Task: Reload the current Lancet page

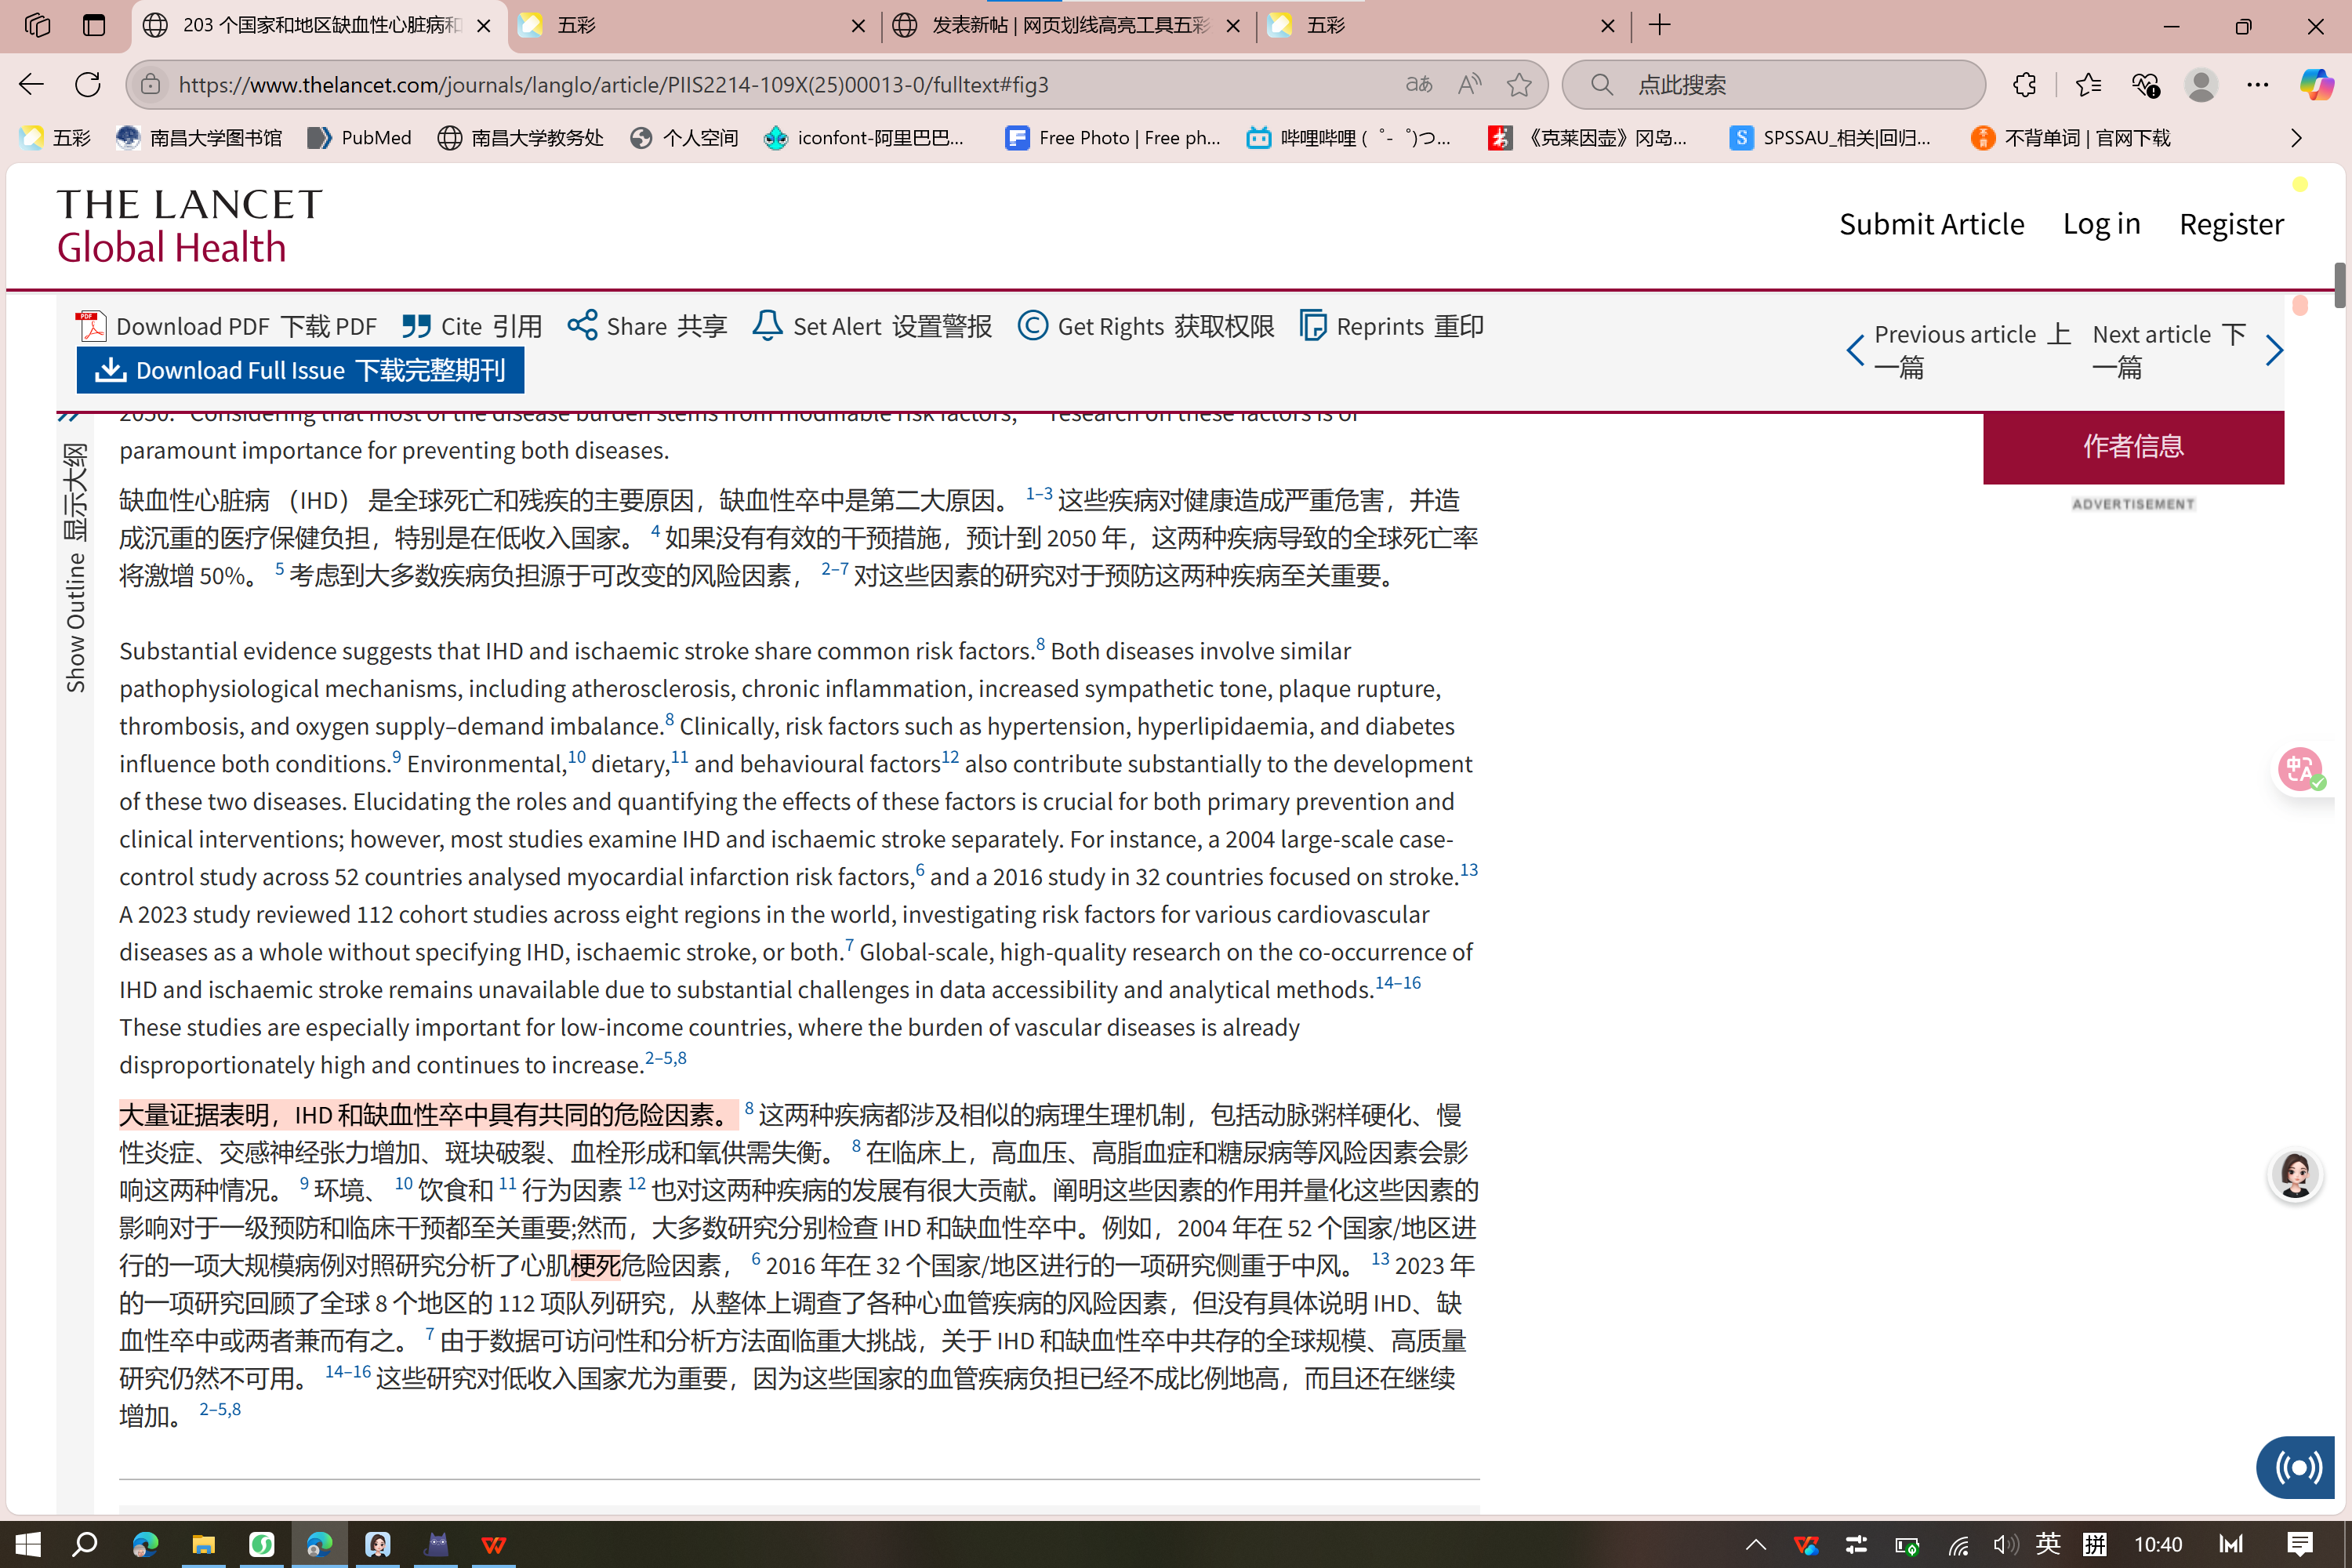Action: pyautogui.click(x=88, y=85)
